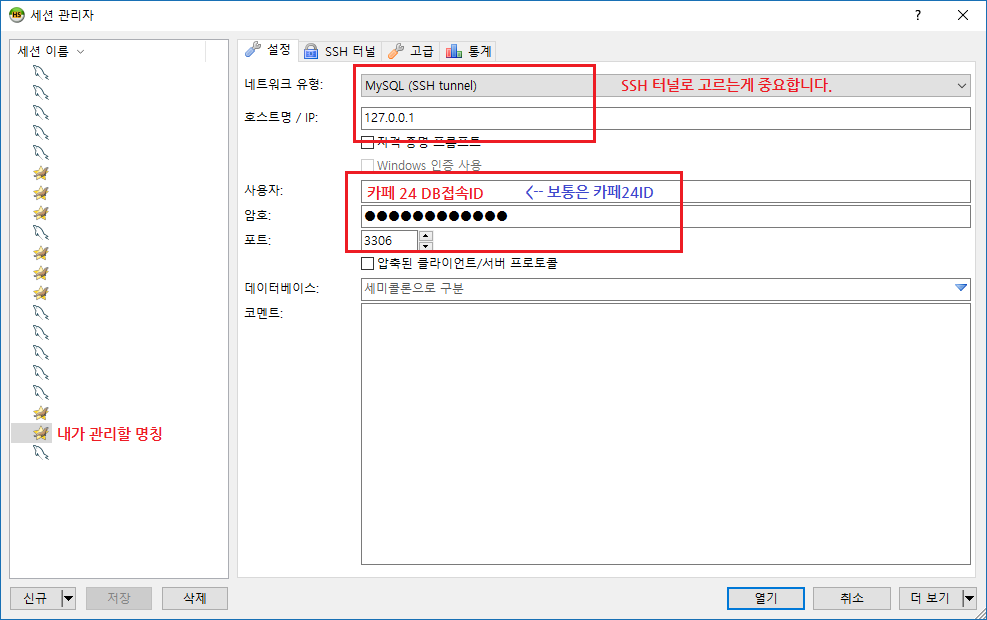The width and height of the screenshot is (987, 620).
Task: Expand the 더 보기 dropdown arrow
Action: pos(969,598)
